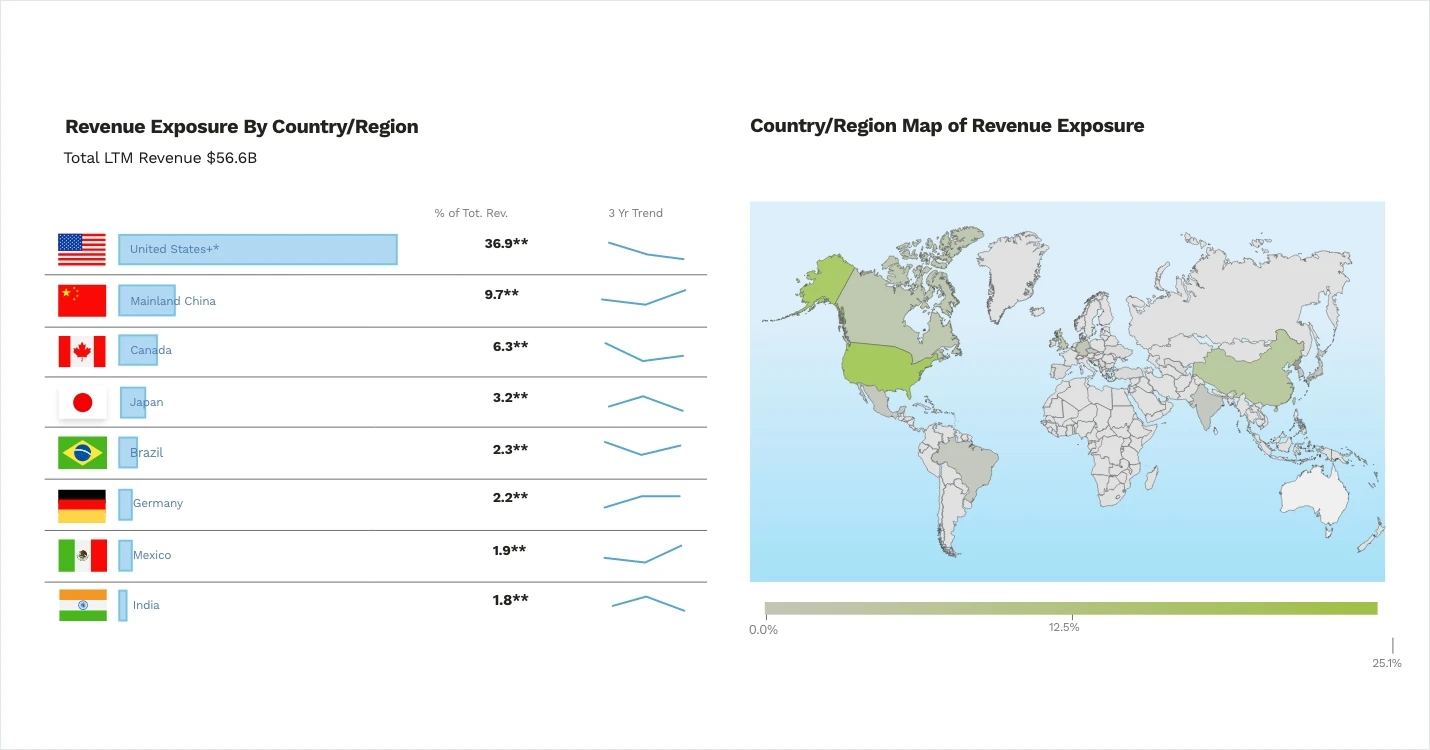Toggle the United States+* highlighted bar
This screenshot has width=1430, height=750.
[x=256, y=249]
